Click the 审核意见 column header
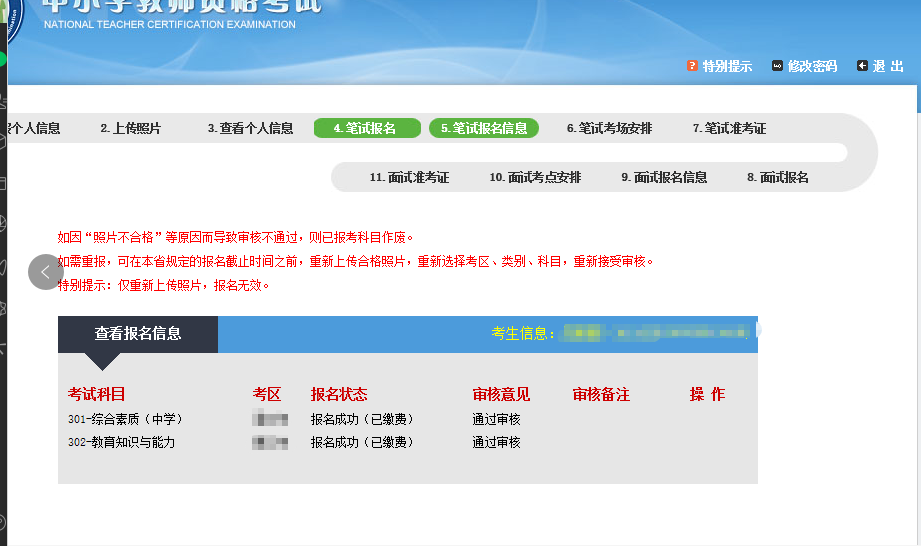This screenshot has height=546, width=921. (501, 394)
